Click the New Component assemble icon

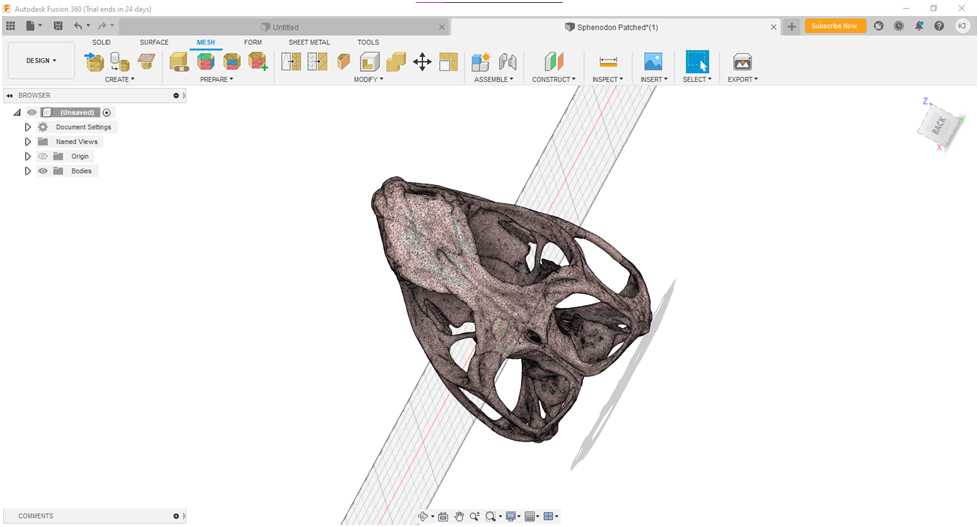click(481, 62)
